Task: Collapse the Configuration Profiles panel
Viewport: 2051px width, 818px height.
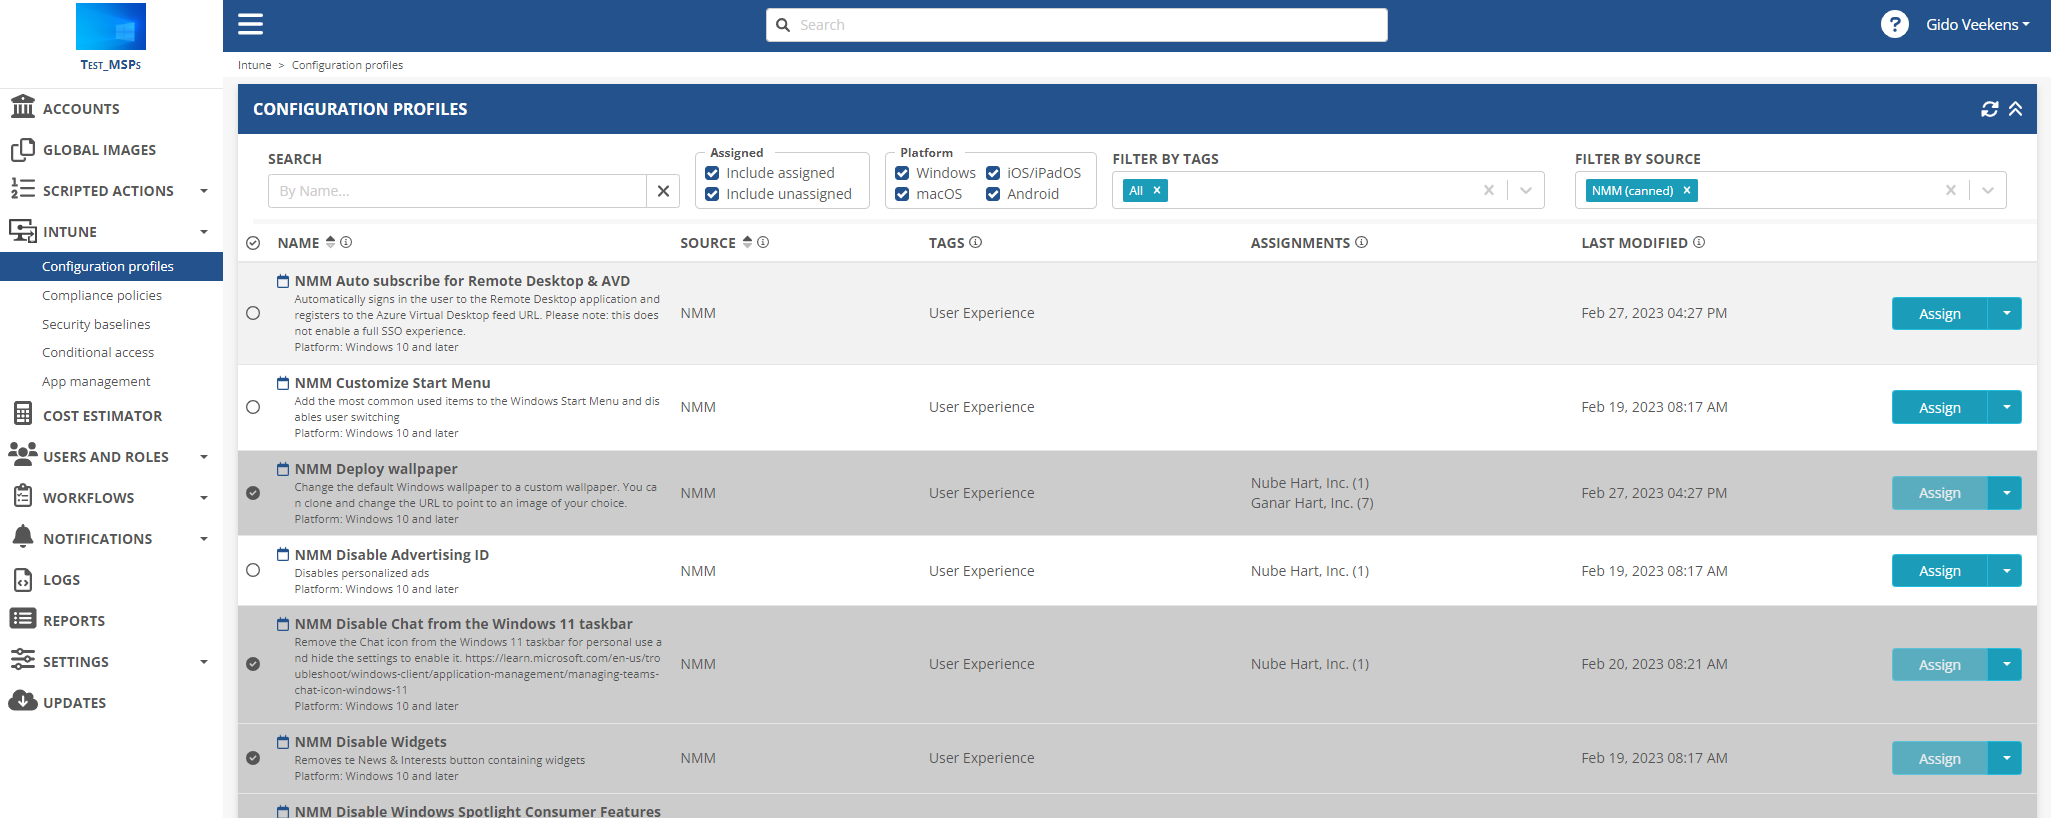Action: [2016, 109]
